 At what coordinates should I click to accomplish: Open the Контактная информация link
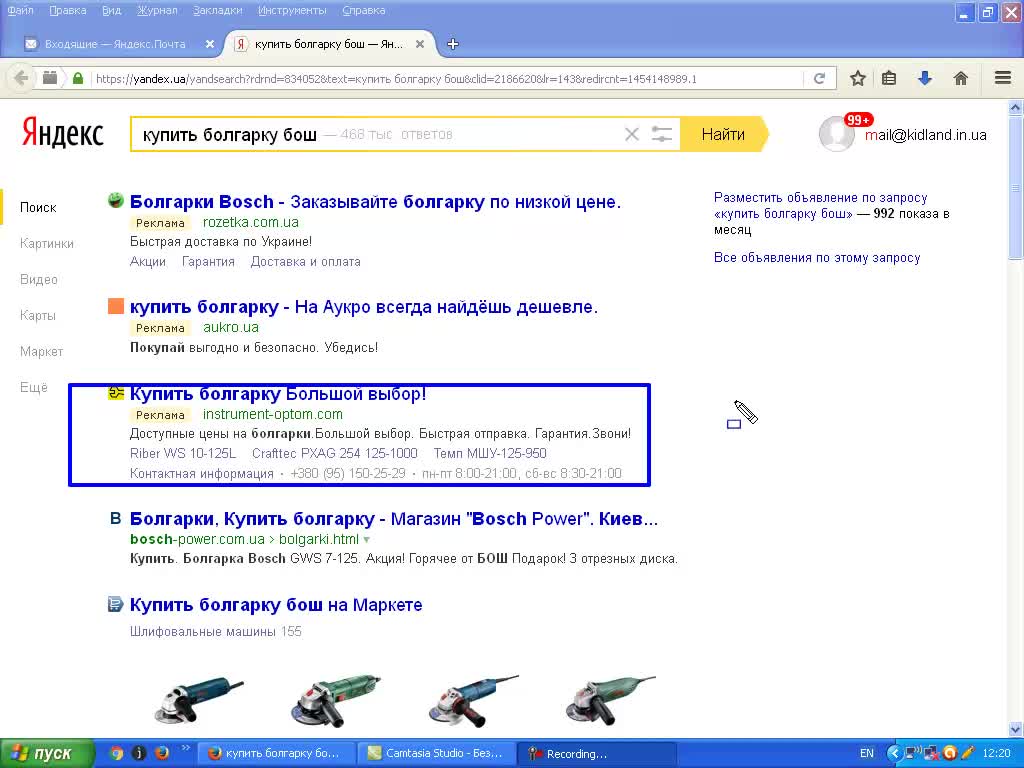[x=202, y=473]
